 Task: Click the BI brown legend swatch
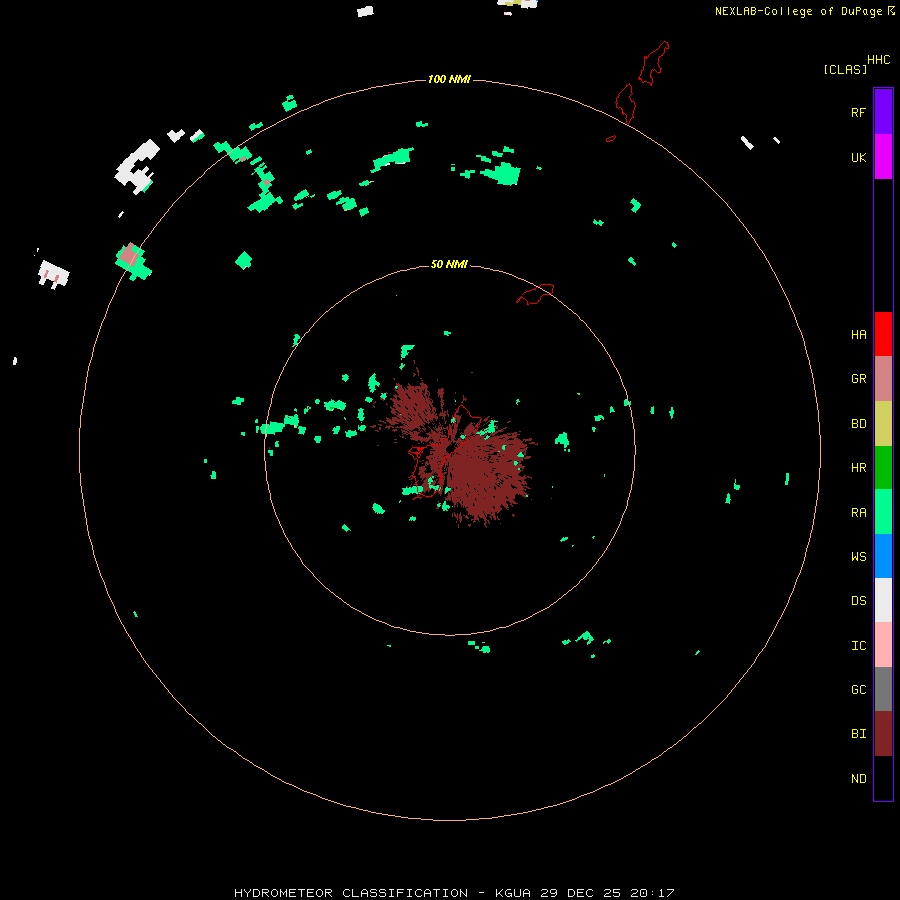pos(883,734)
